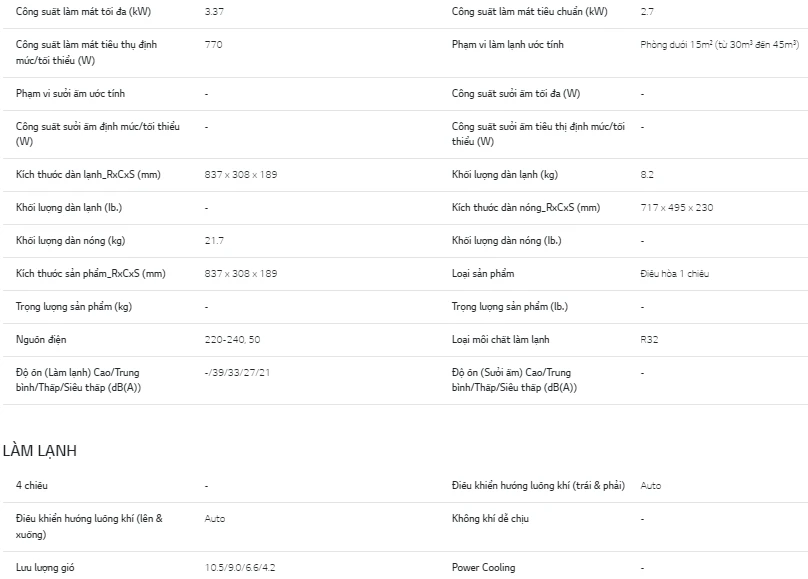Click the R32 refrigerant value
This screenshot has width=808, height=579.
(649, 340)
